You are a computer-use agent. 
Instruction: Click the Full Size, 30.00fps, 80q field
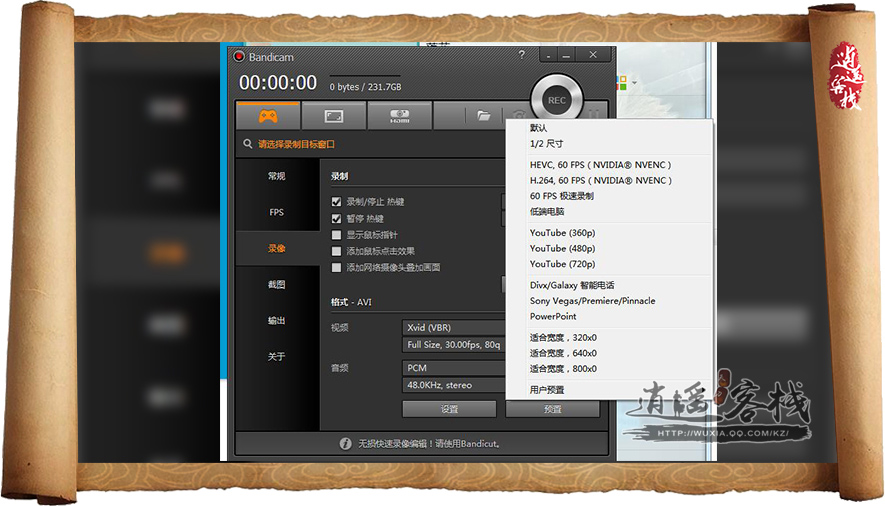pyautogui.click(x=454, y=344)
